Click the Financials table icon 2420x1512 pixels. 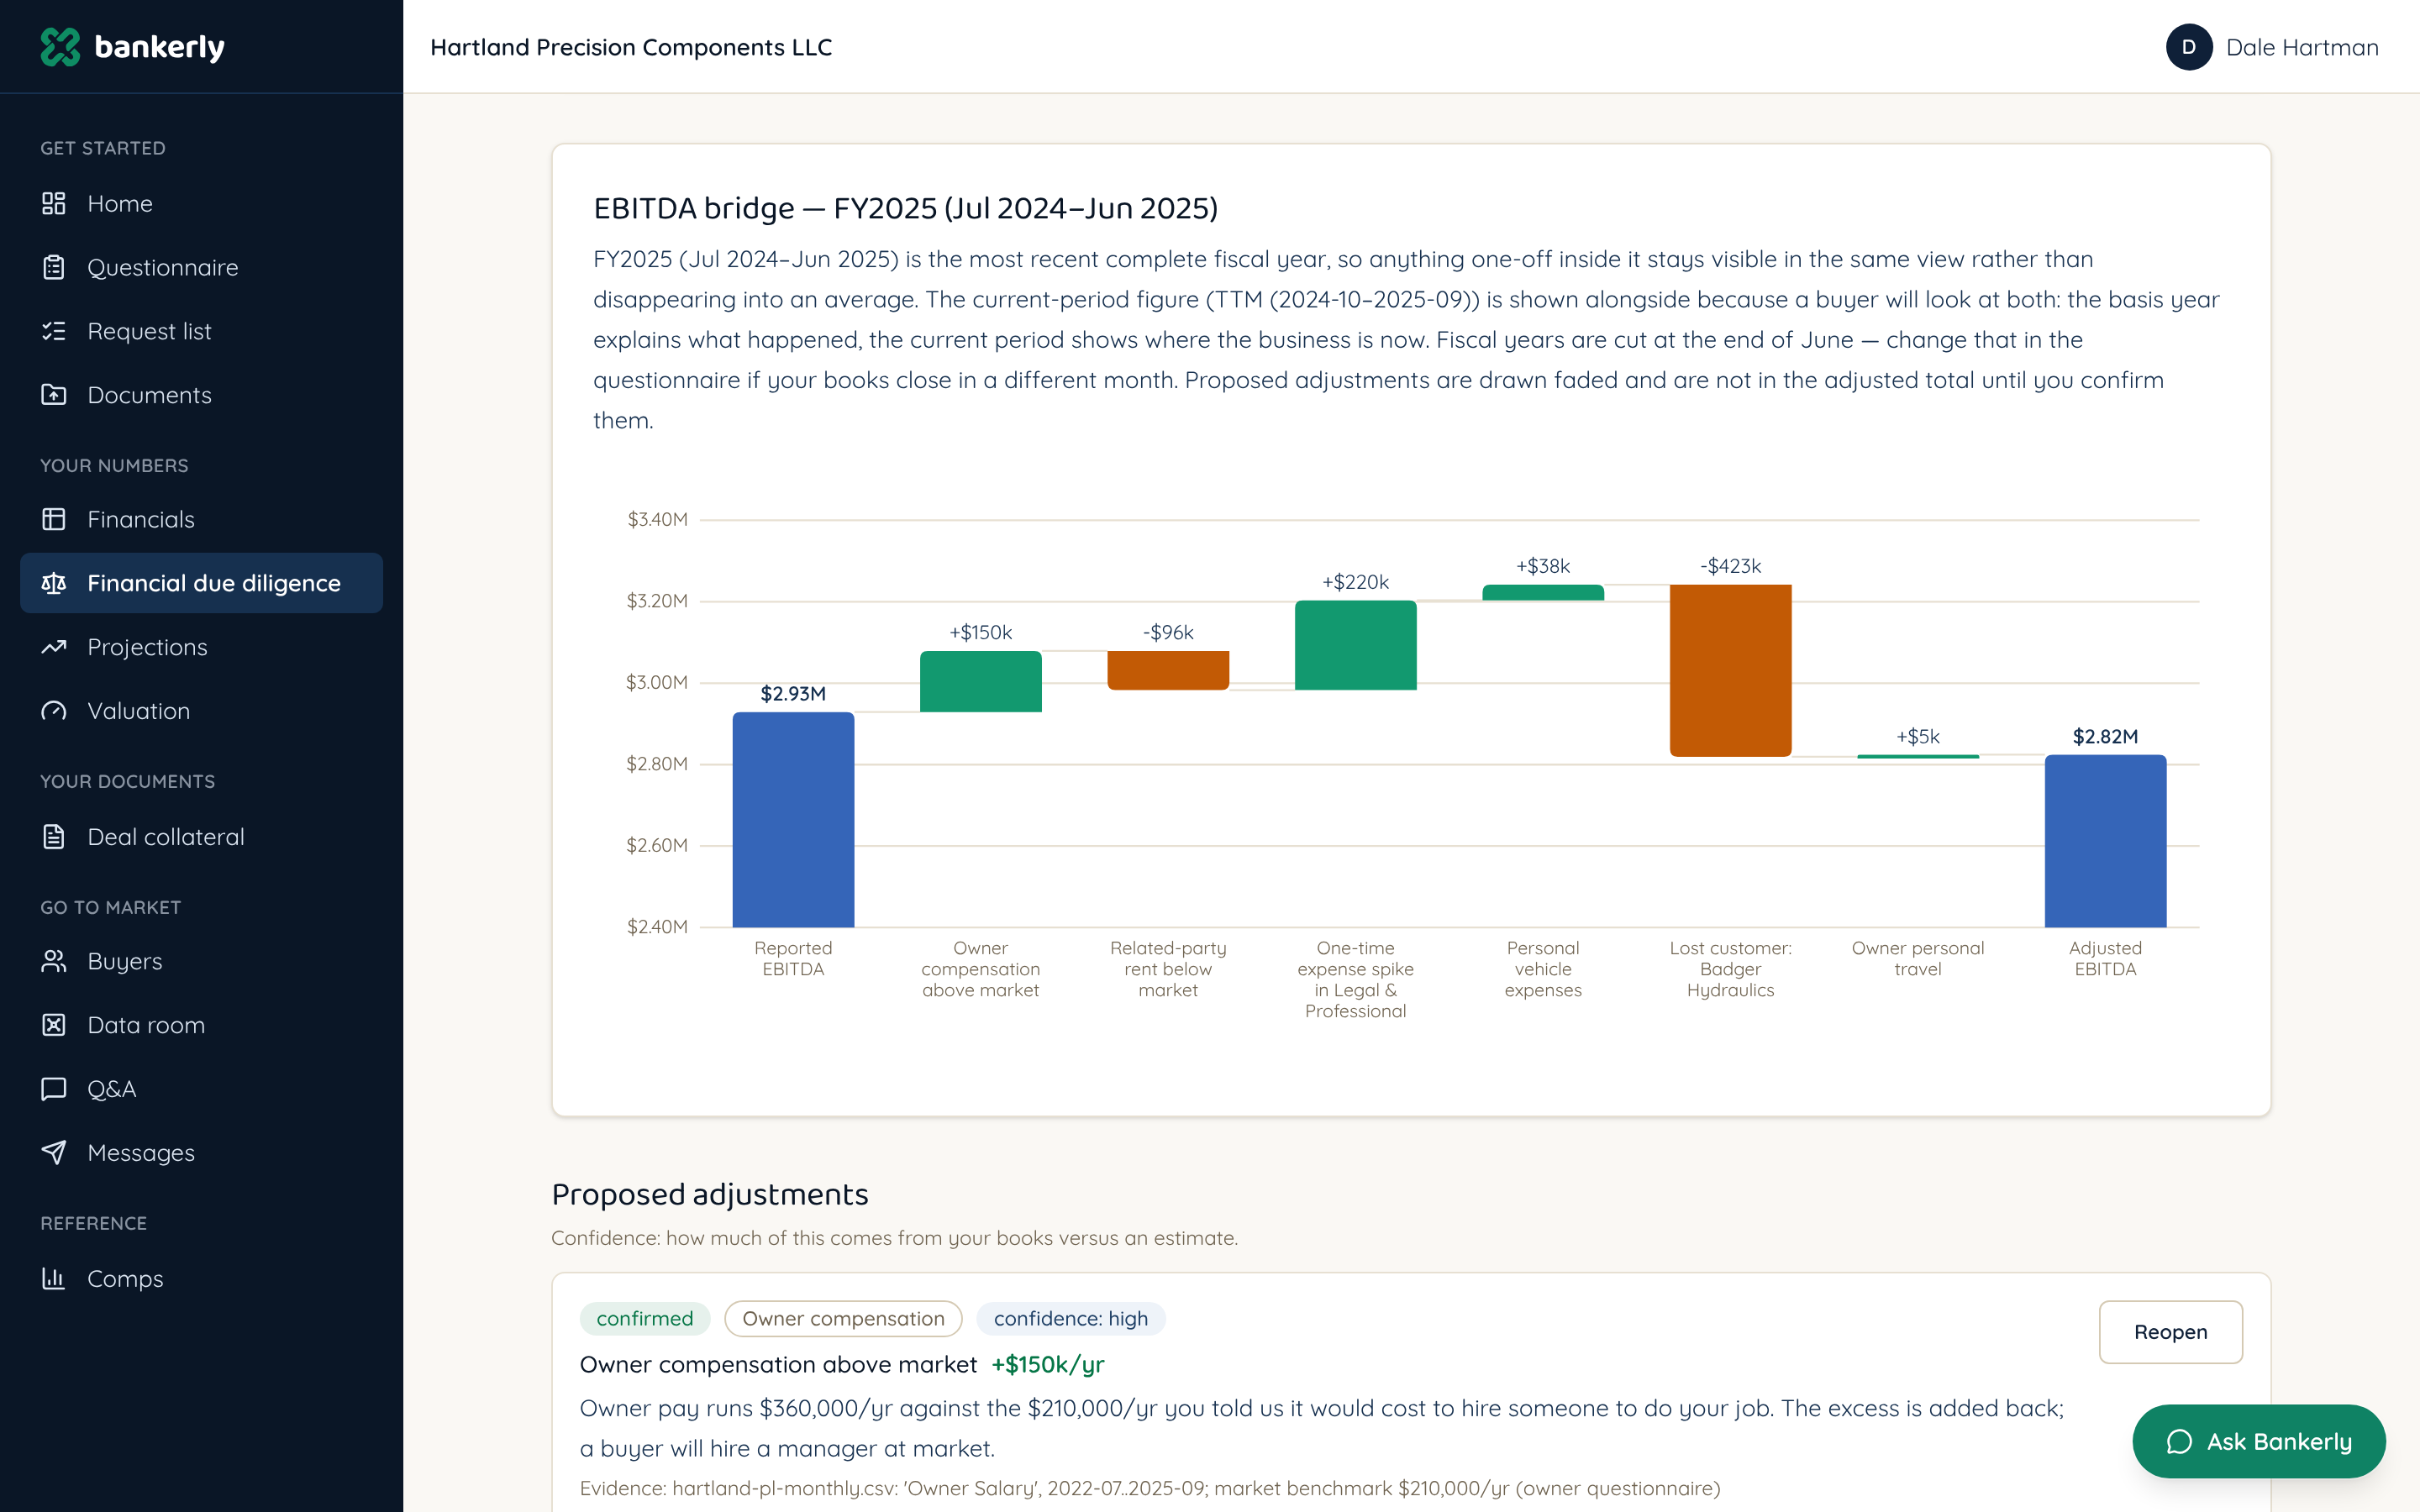pos(54,519)
